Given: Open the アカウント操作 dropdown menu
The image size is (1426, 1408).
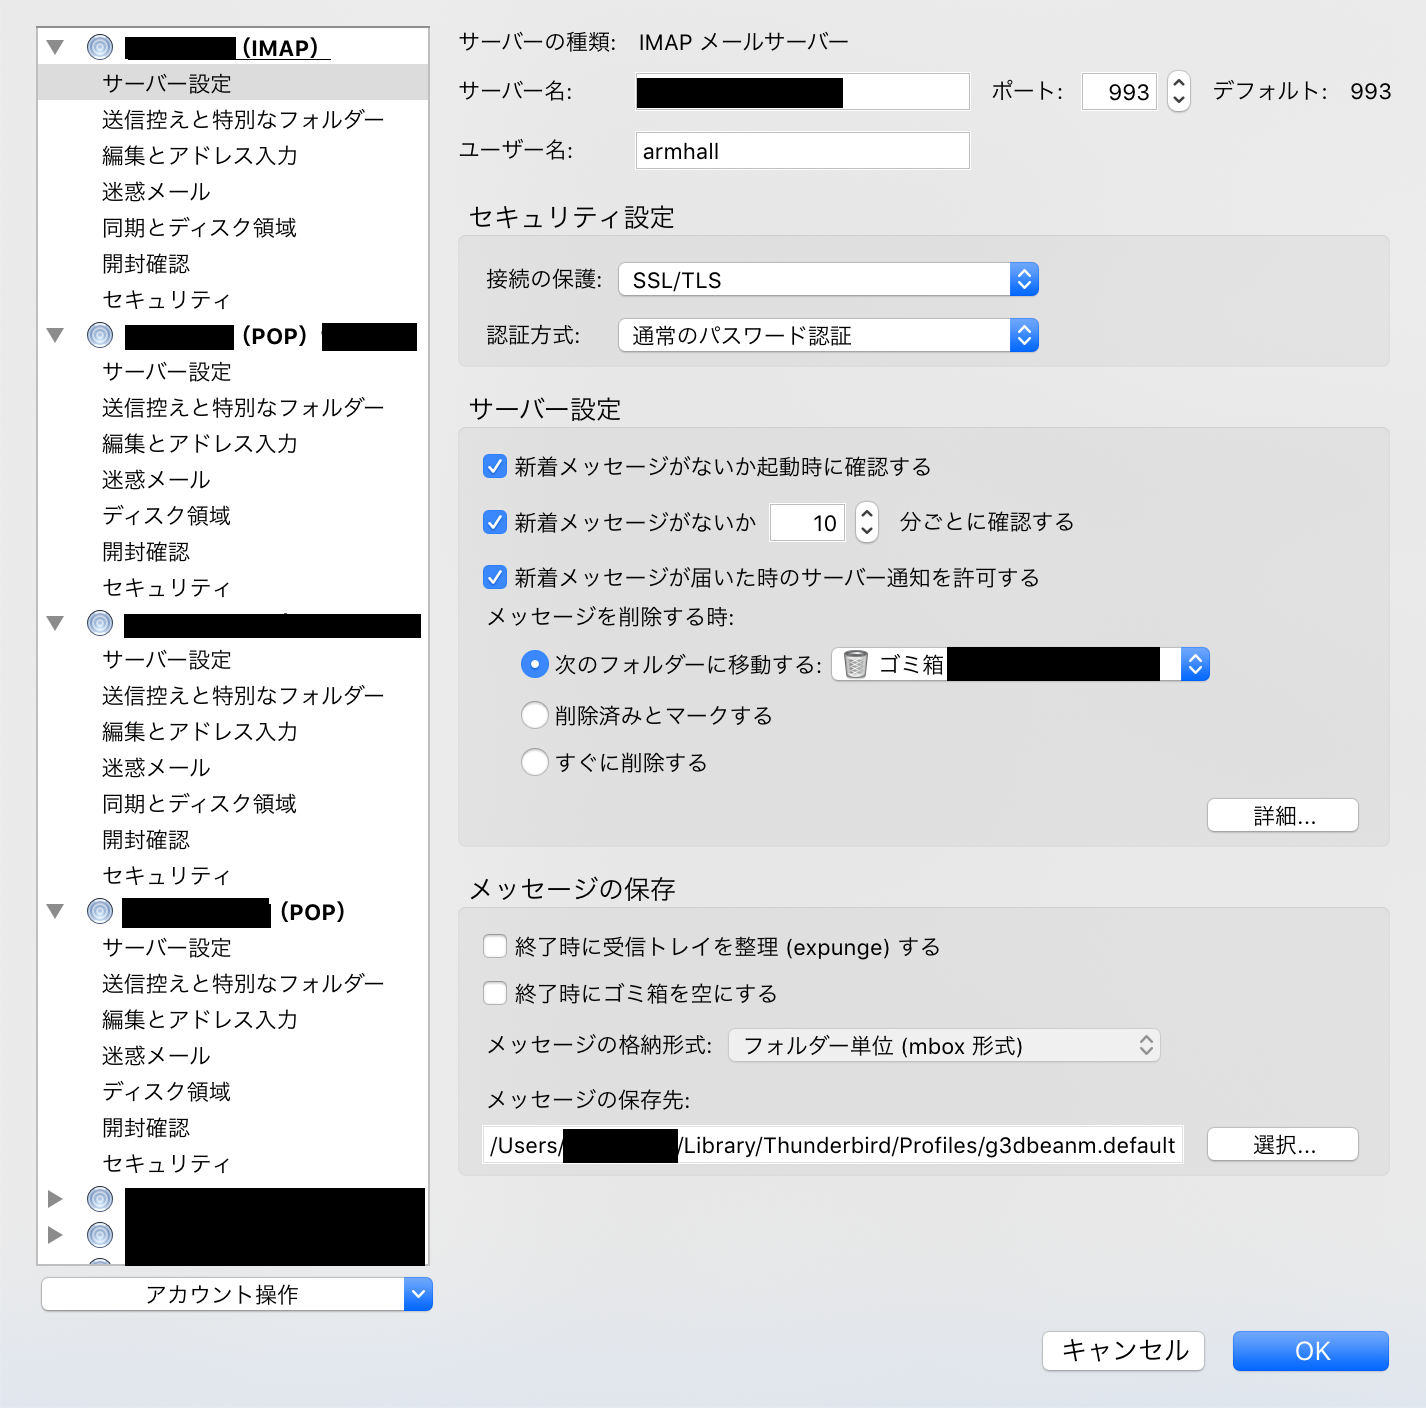Looking at the screenshot, I should pos(236,1294).
